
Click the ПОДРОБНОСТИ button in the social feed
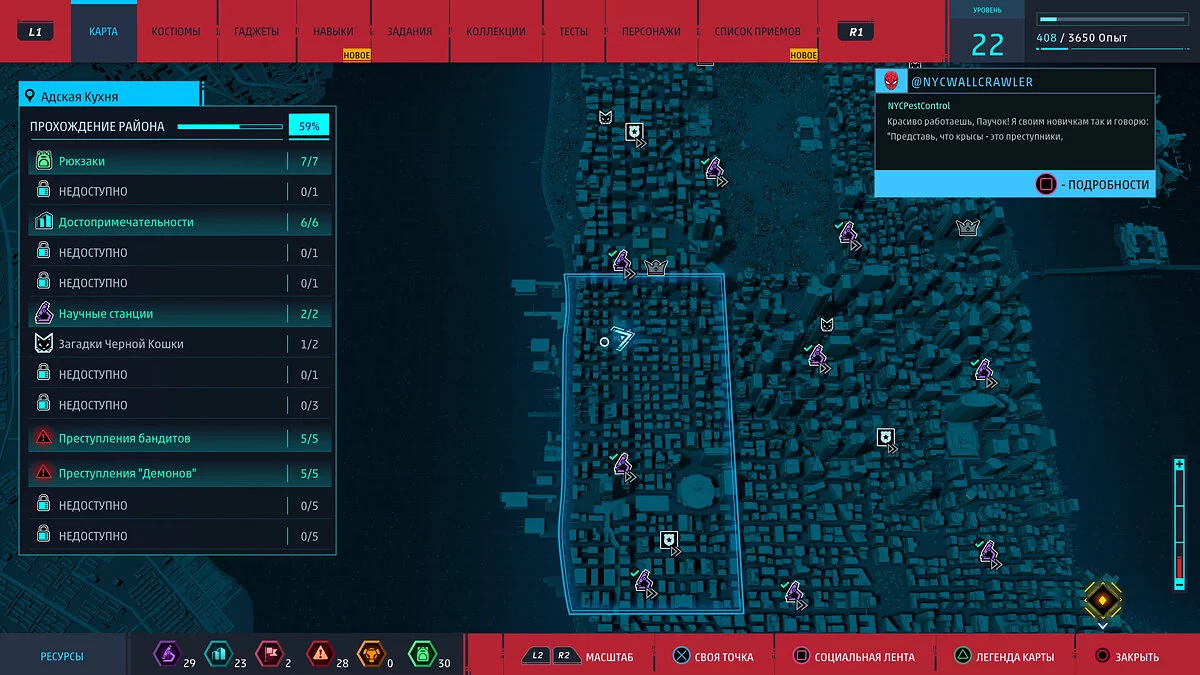[1093, 184]
